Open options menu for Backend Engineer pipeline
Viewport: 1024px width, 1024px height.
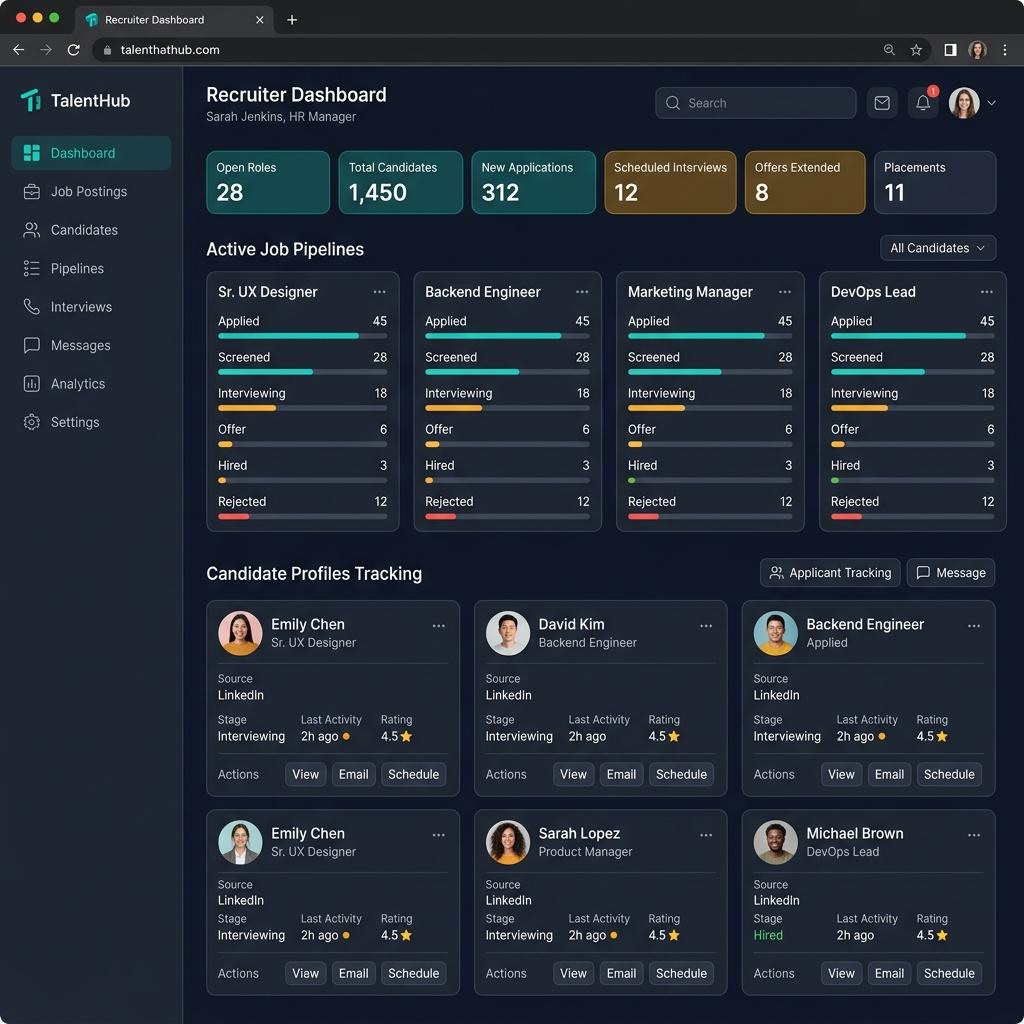[x=582, y=292]
